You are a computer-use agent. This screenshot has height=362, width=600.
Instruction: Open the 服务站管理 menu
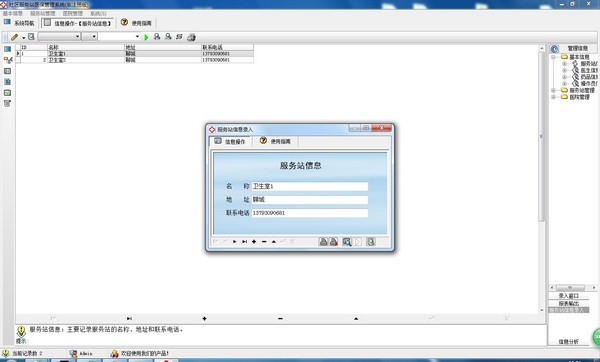point(42,13)
